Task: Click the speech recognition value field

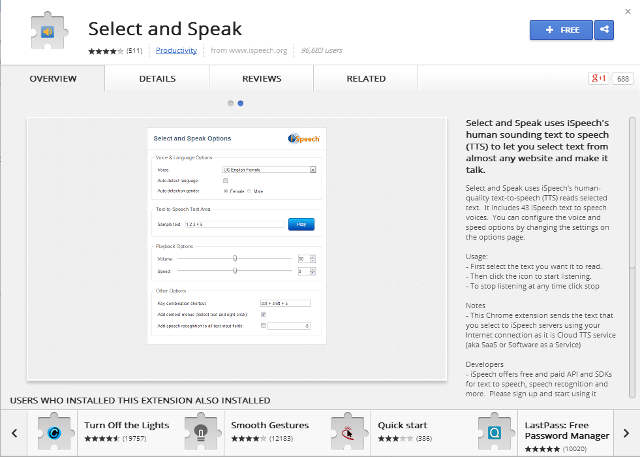Action: (x=289, y=326)
